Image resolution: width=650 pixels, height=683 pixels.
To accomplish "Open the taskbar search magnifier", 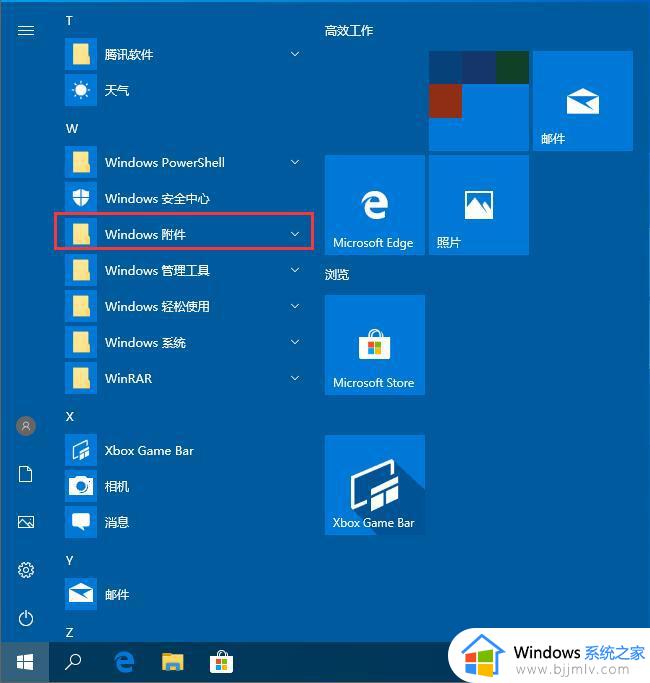I will pos(73,662).
